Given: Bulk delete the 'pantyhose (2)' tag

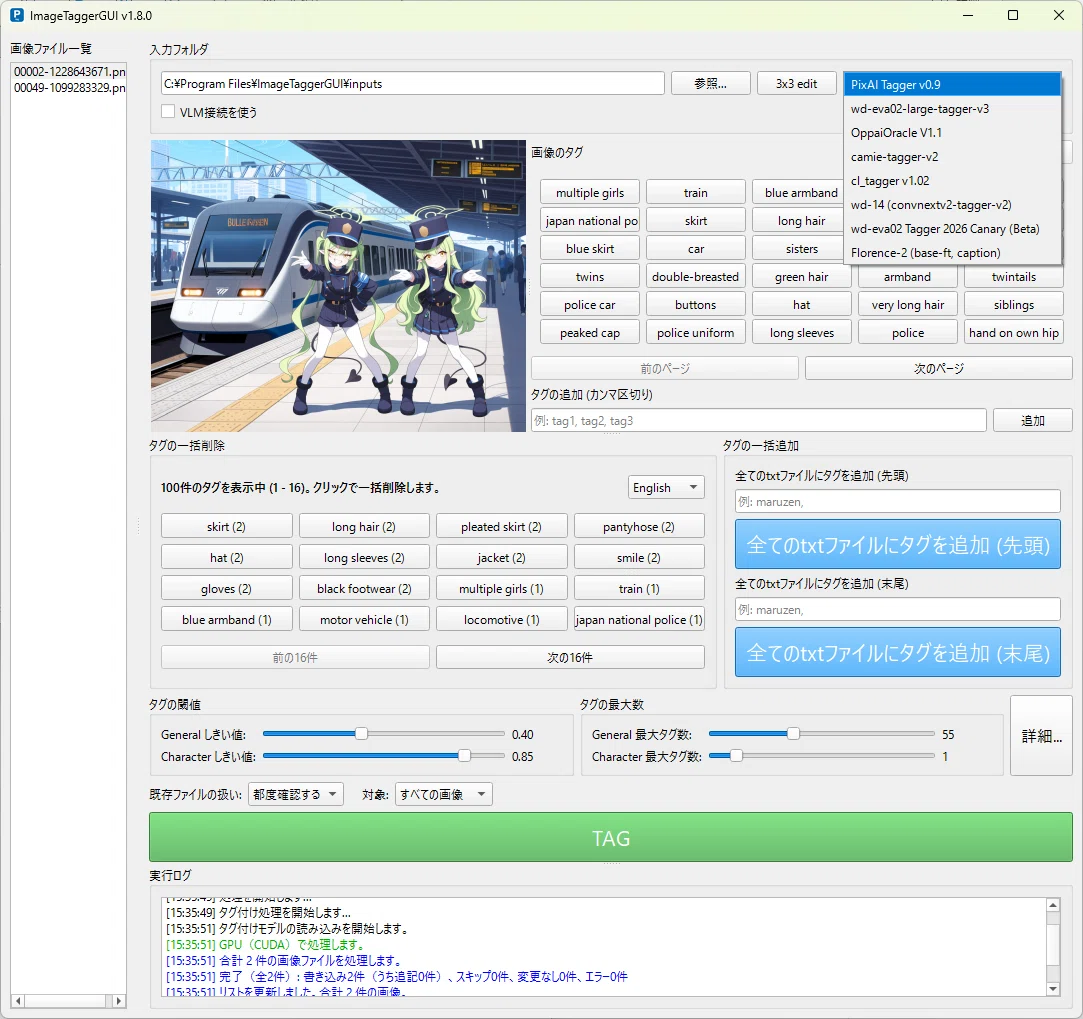Looking at the screenshot, I should tap(639, 526).
